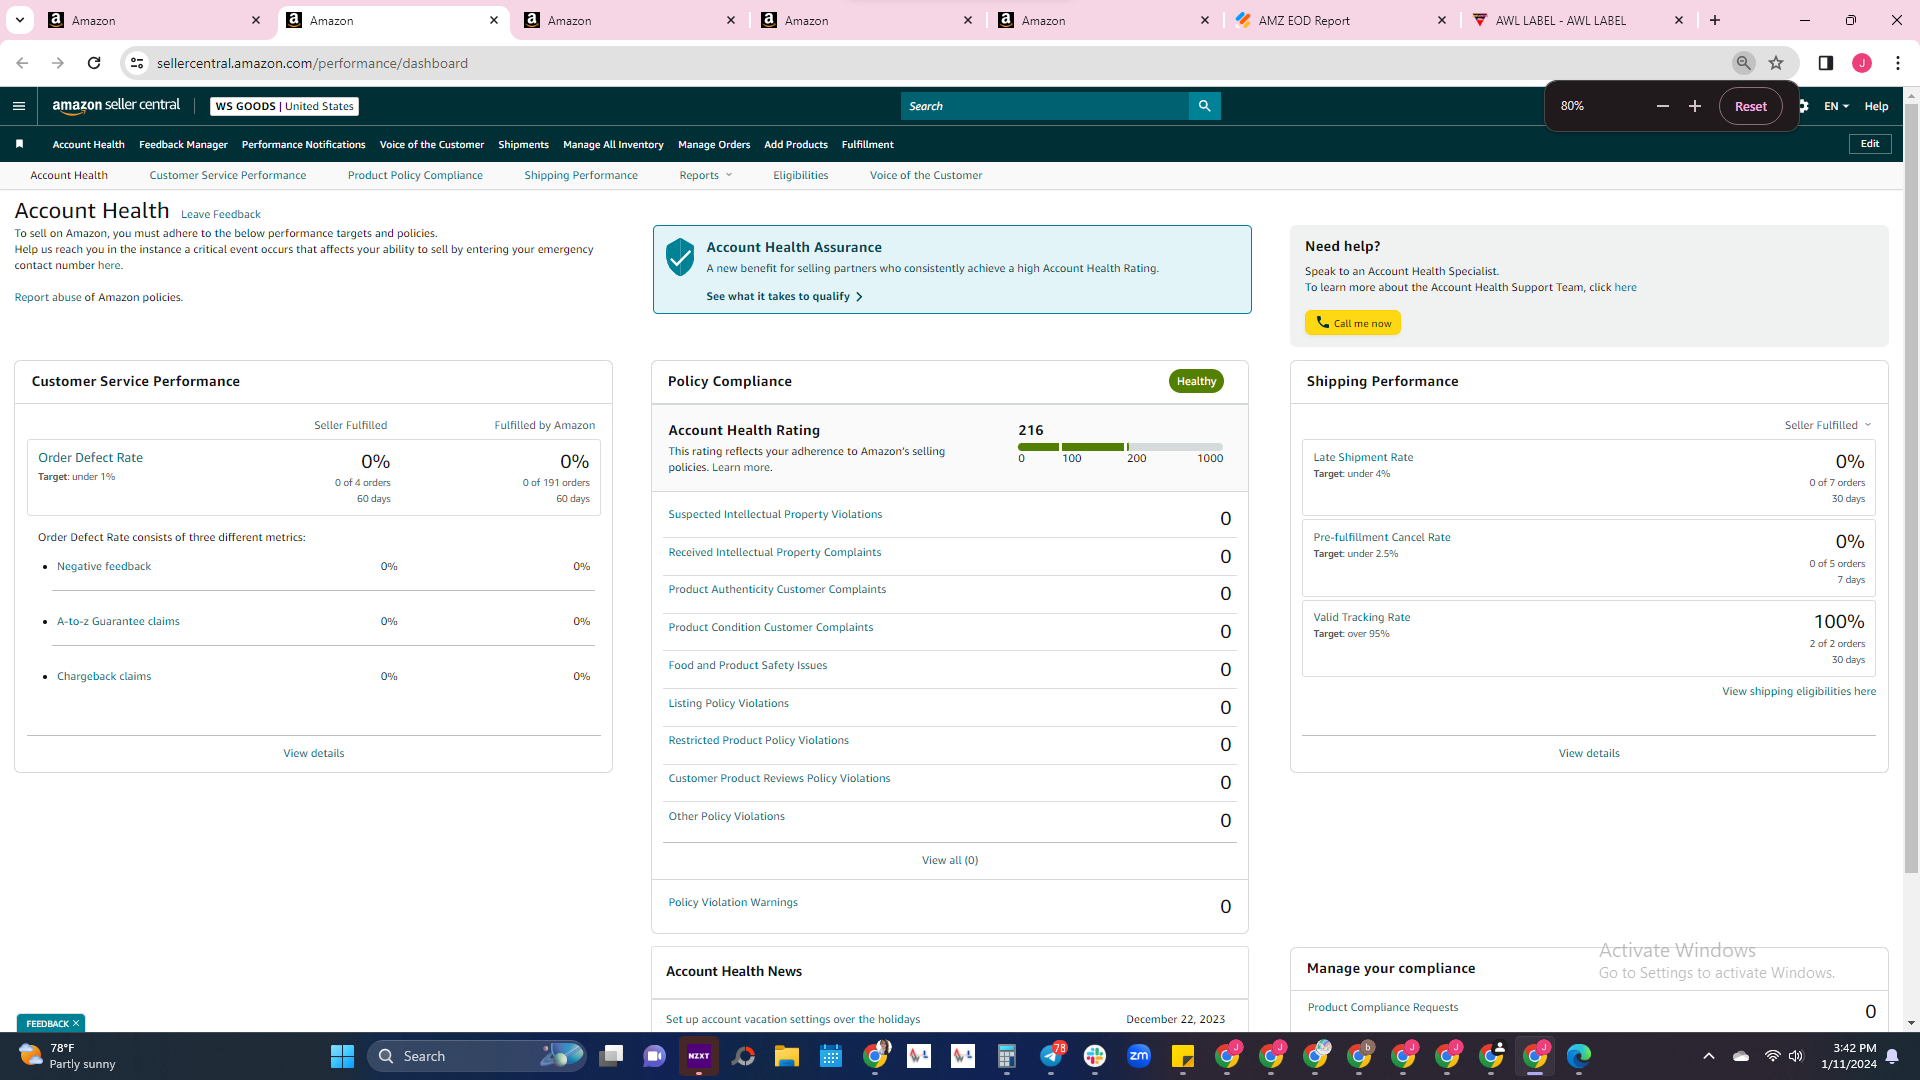The width and height of the screenshot is (1920, 1080).
Task: Click the Edit favorites bar button
Action: coord(1869,144)
